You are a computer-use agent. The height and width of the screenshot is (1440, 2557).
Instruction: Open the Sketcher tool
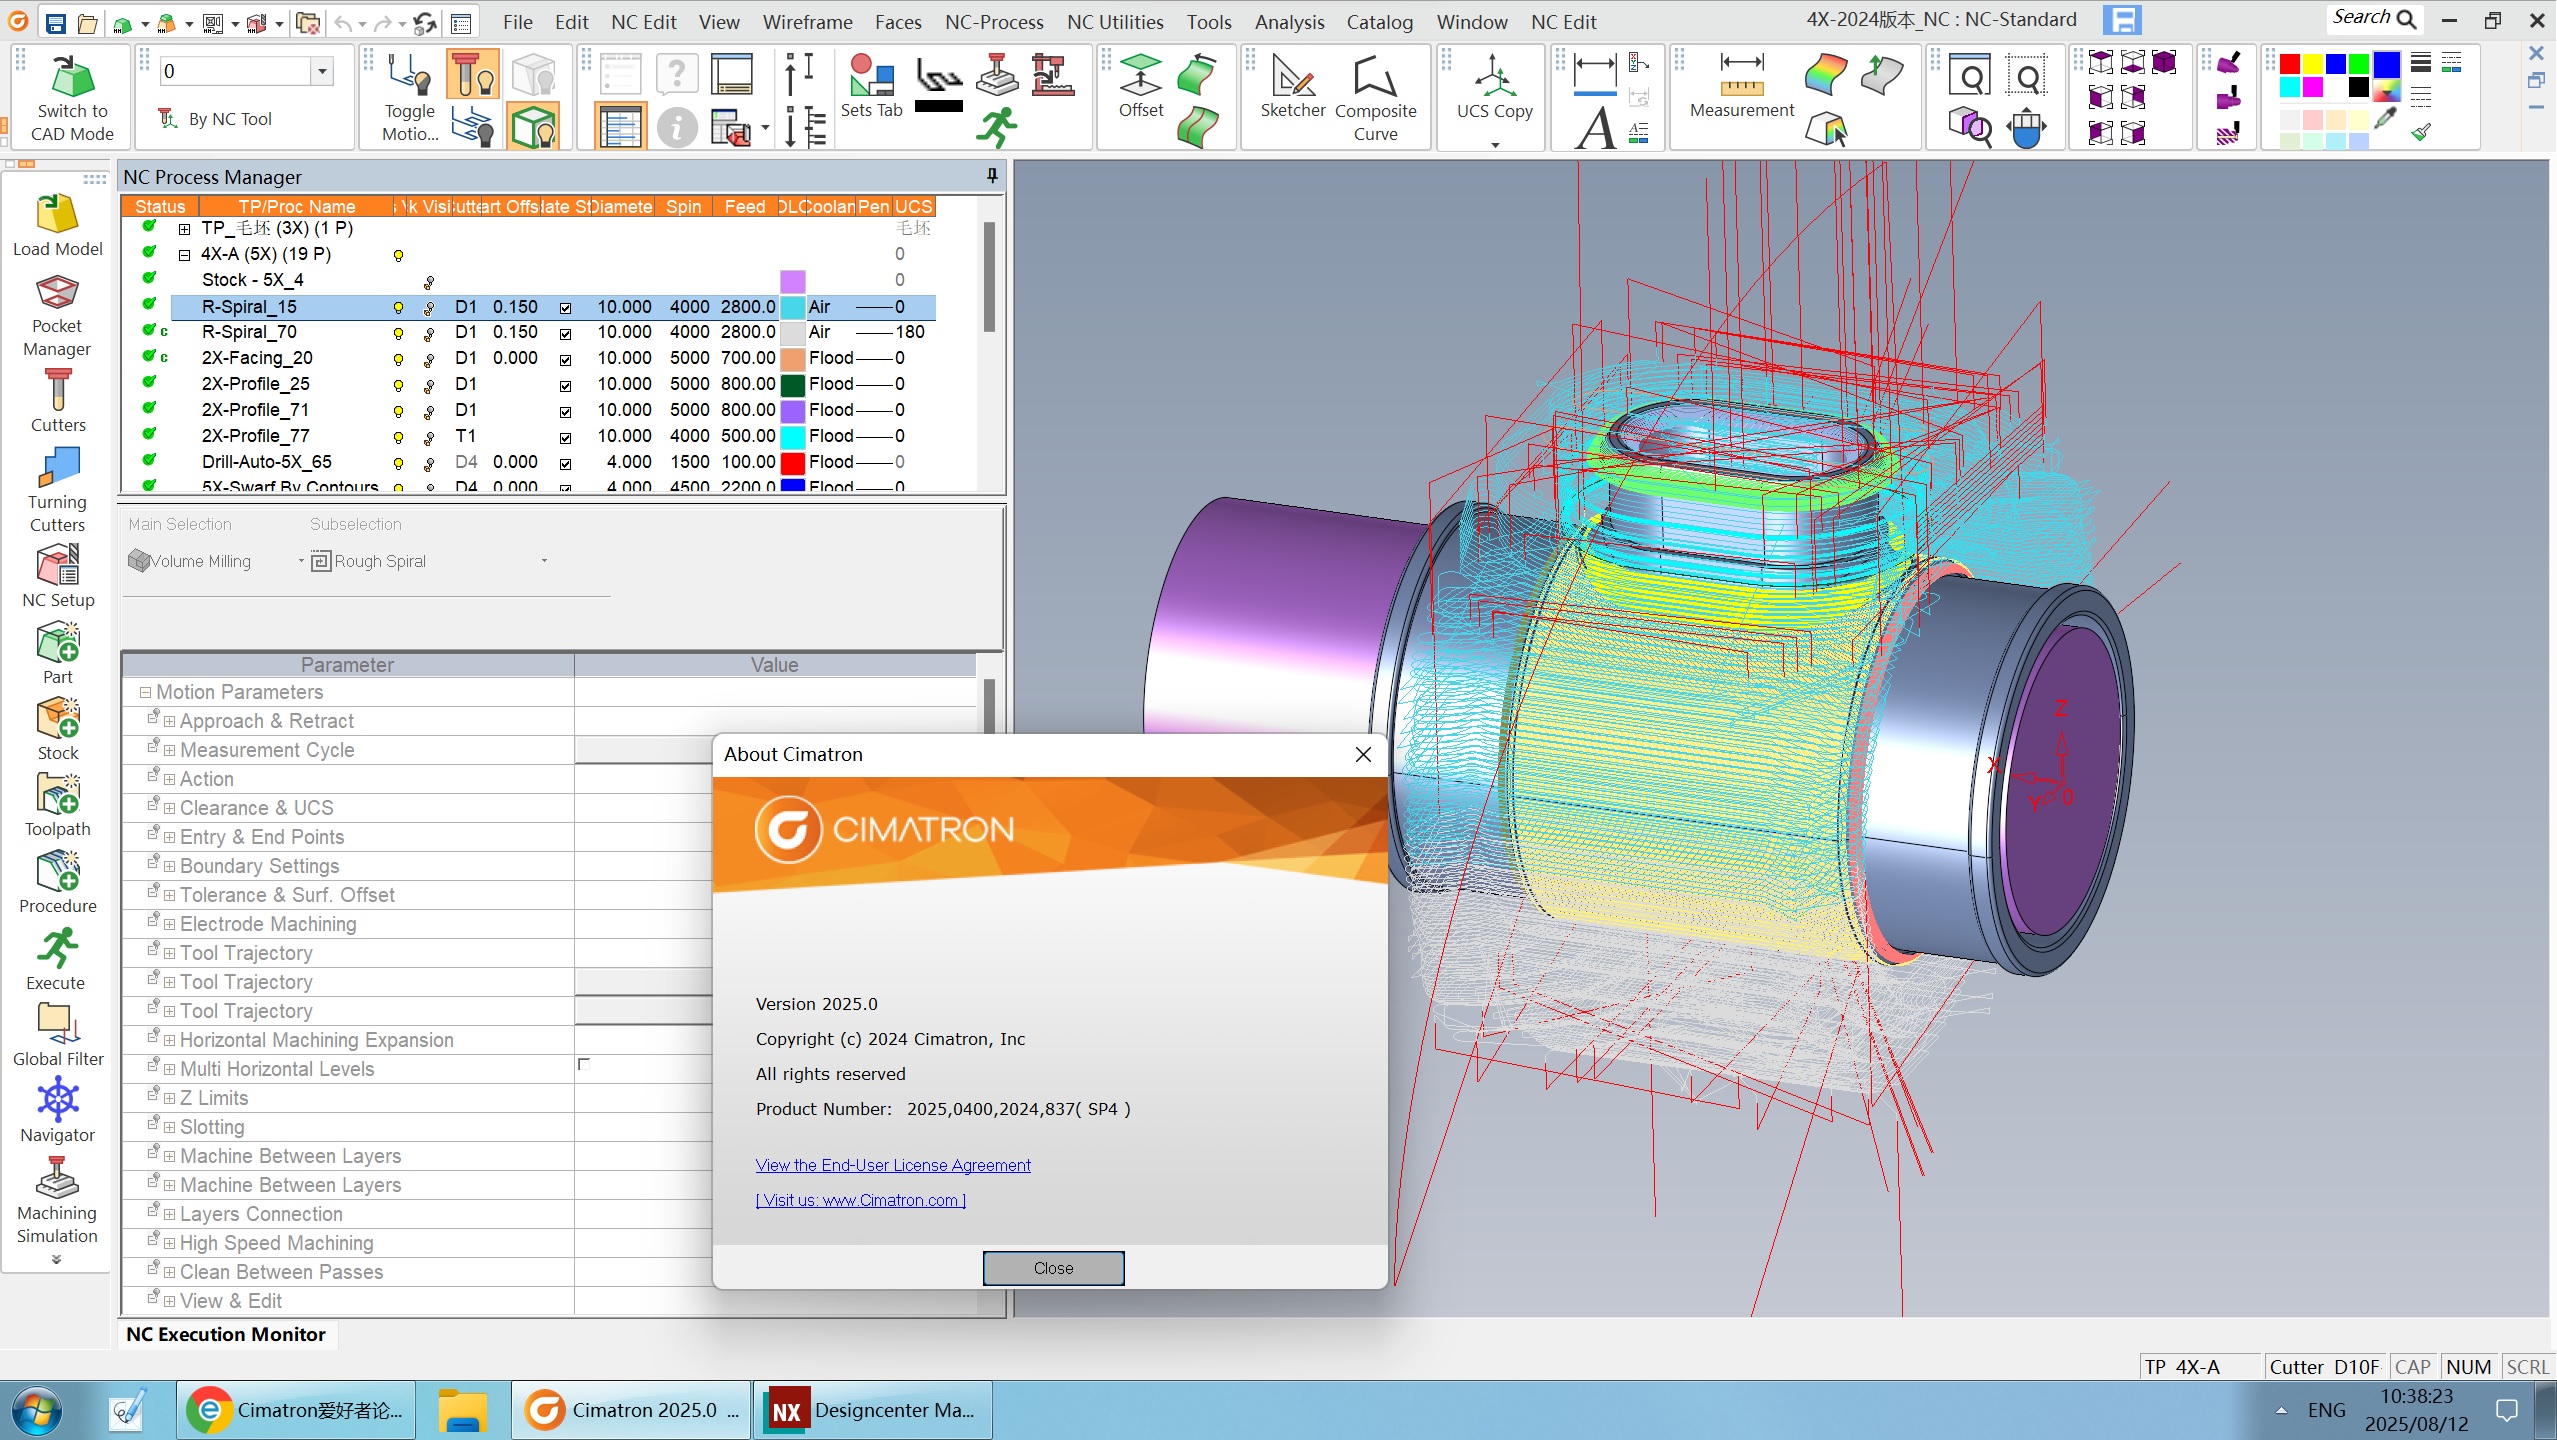[x=1293, y=86]
